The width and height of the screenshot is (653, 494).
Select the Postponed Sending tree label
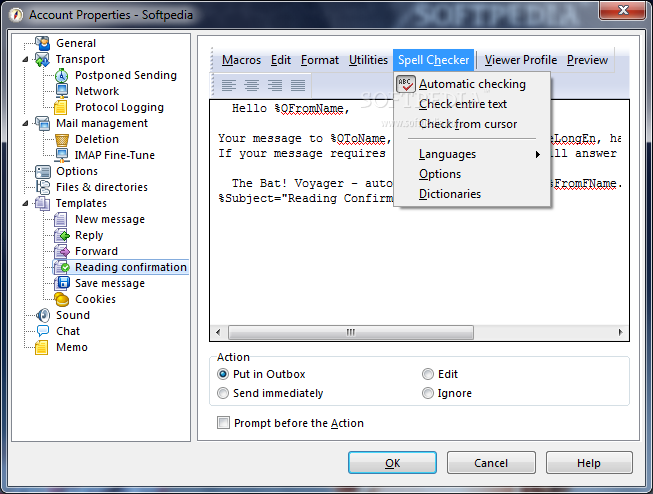(x=126, y=75)
